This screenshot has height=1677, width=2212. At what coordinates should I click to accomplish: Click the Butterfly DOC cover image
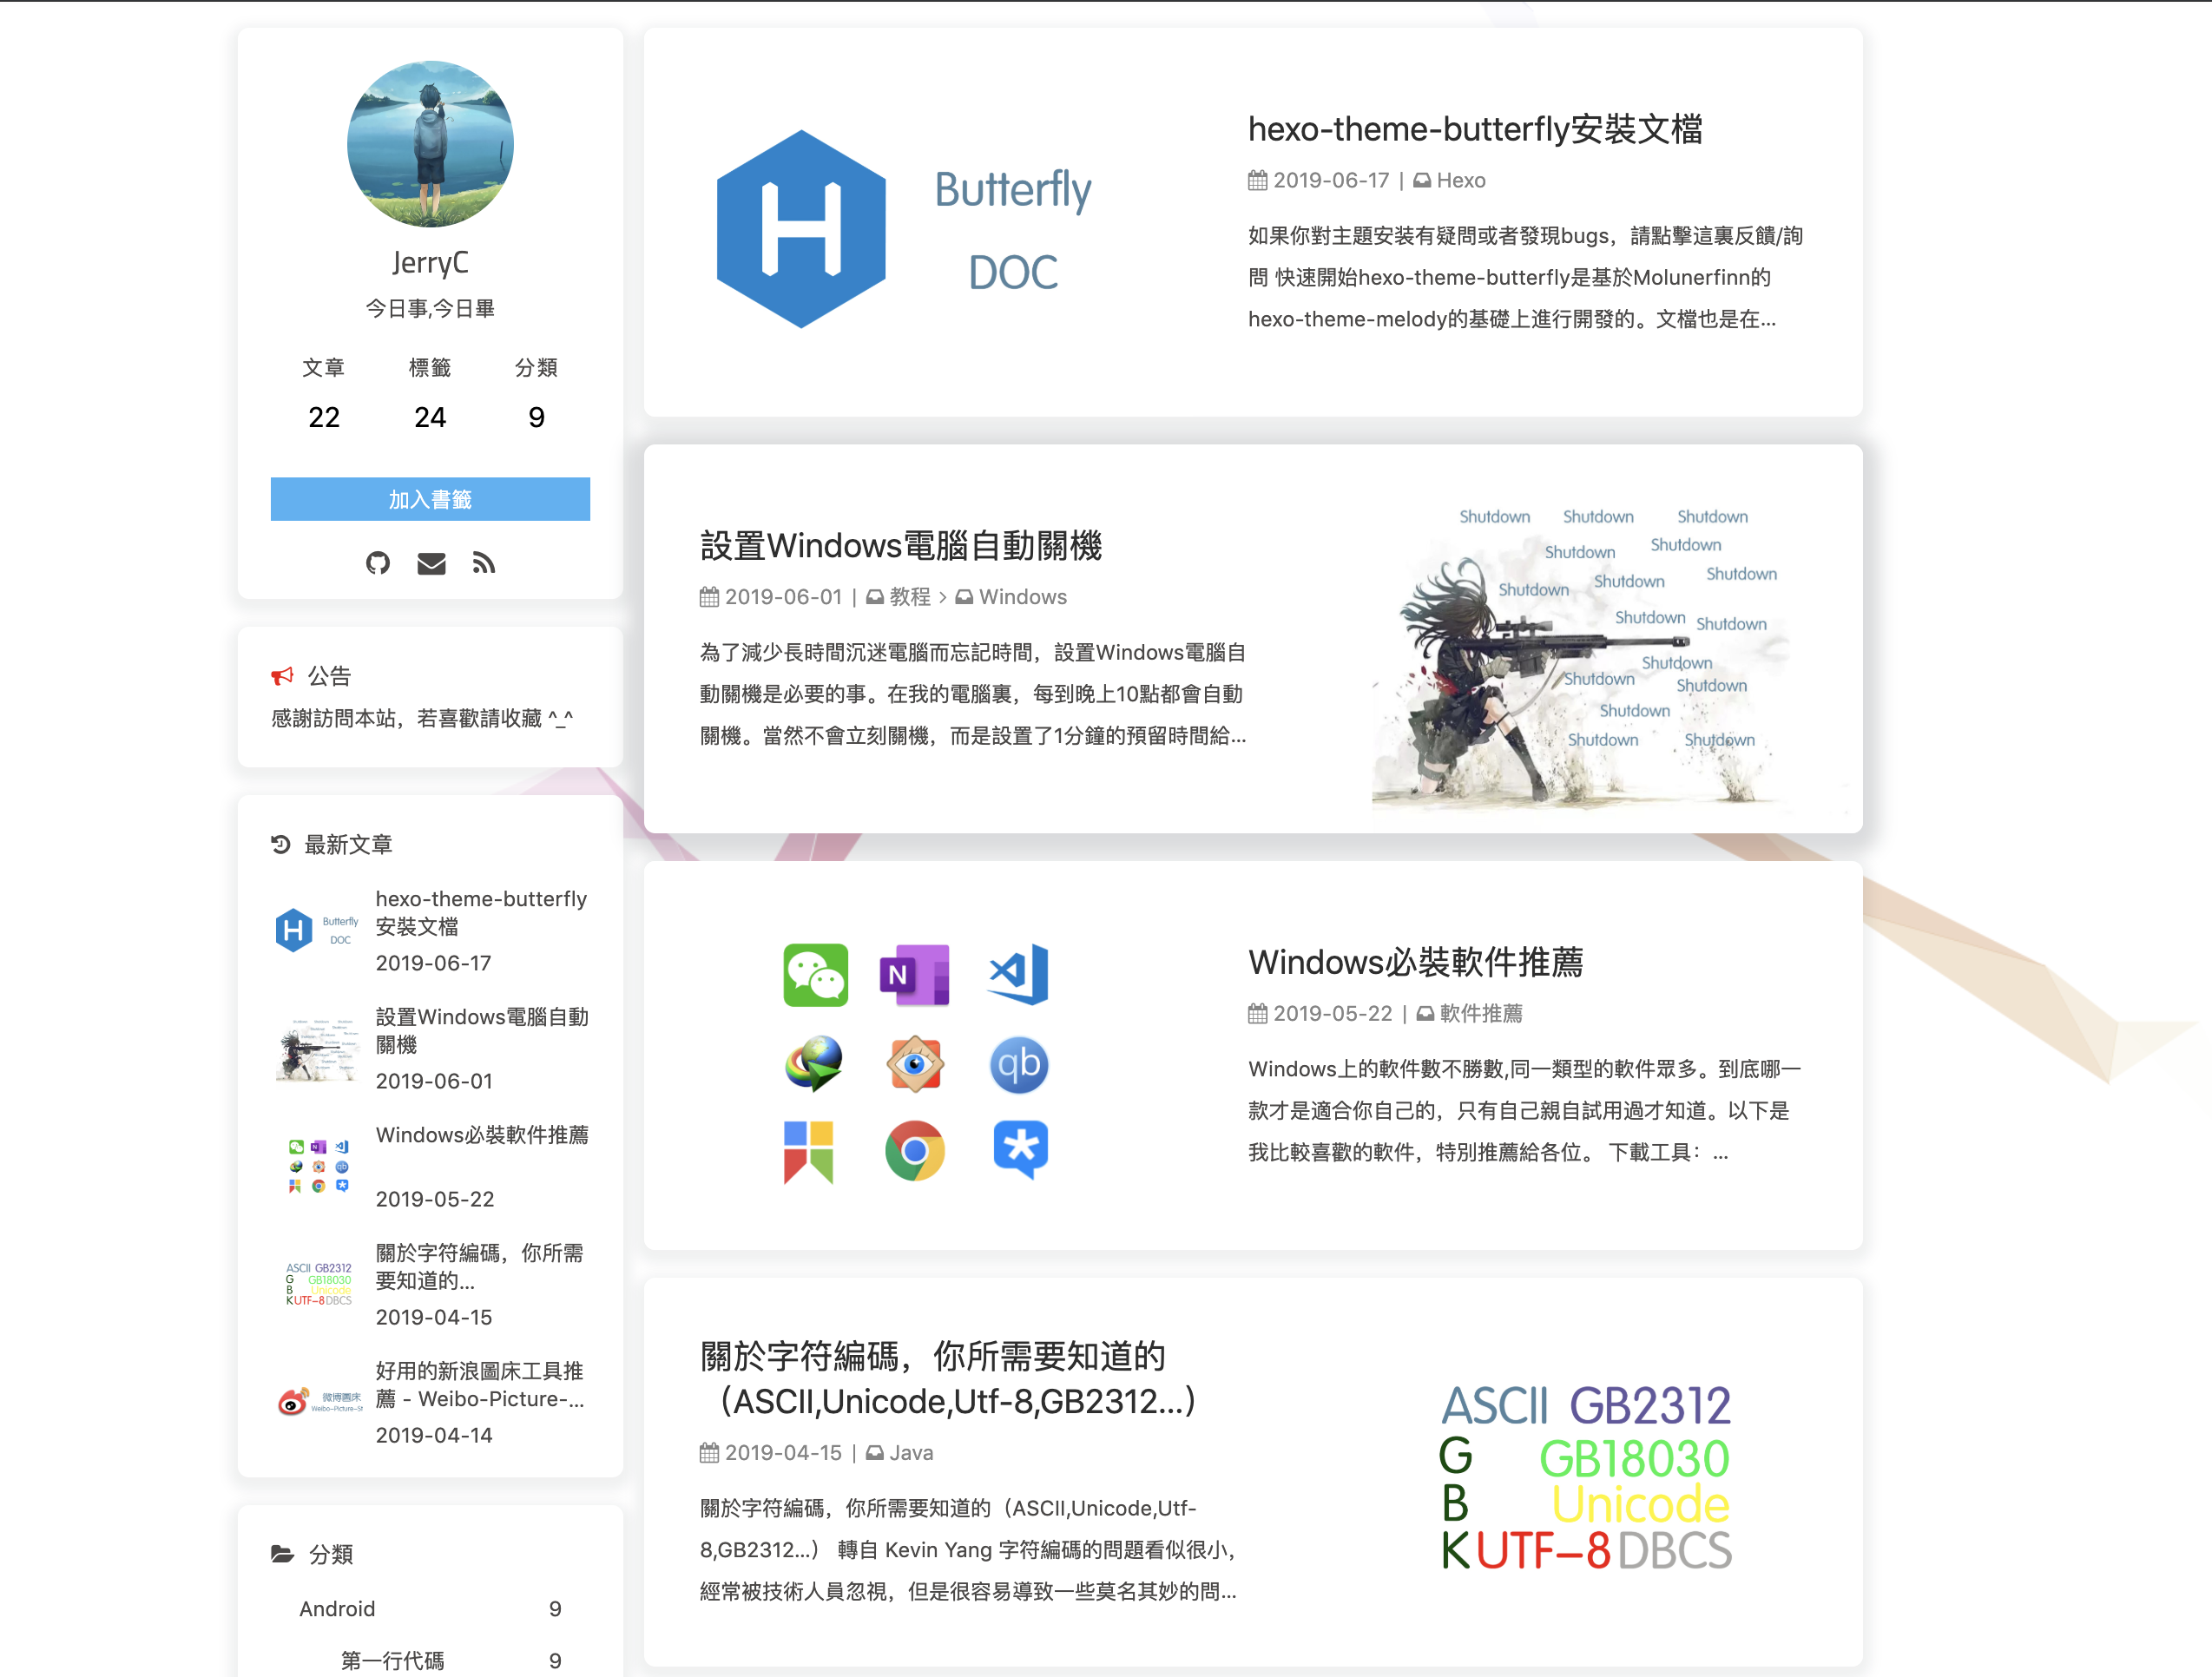coord(905,228)
